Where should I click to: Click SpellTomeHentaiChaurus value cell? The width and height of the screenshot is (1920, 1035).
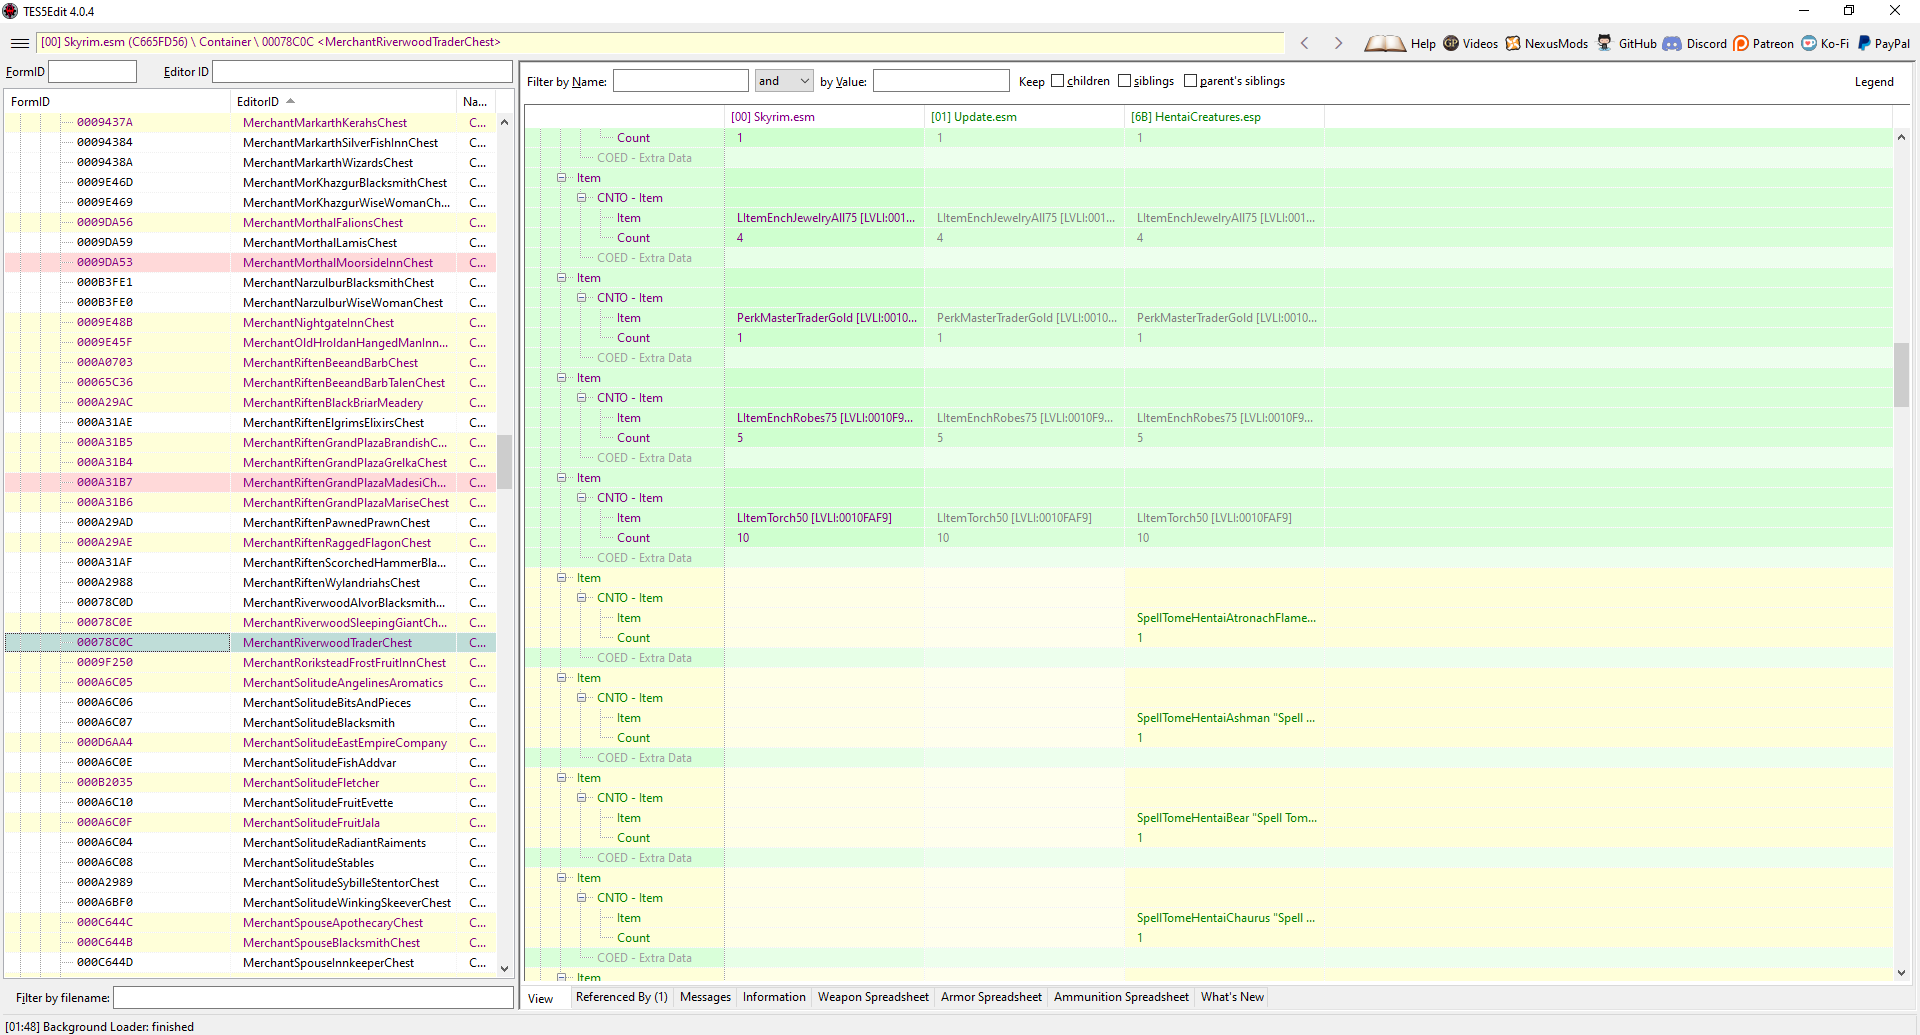point(1225,918)
